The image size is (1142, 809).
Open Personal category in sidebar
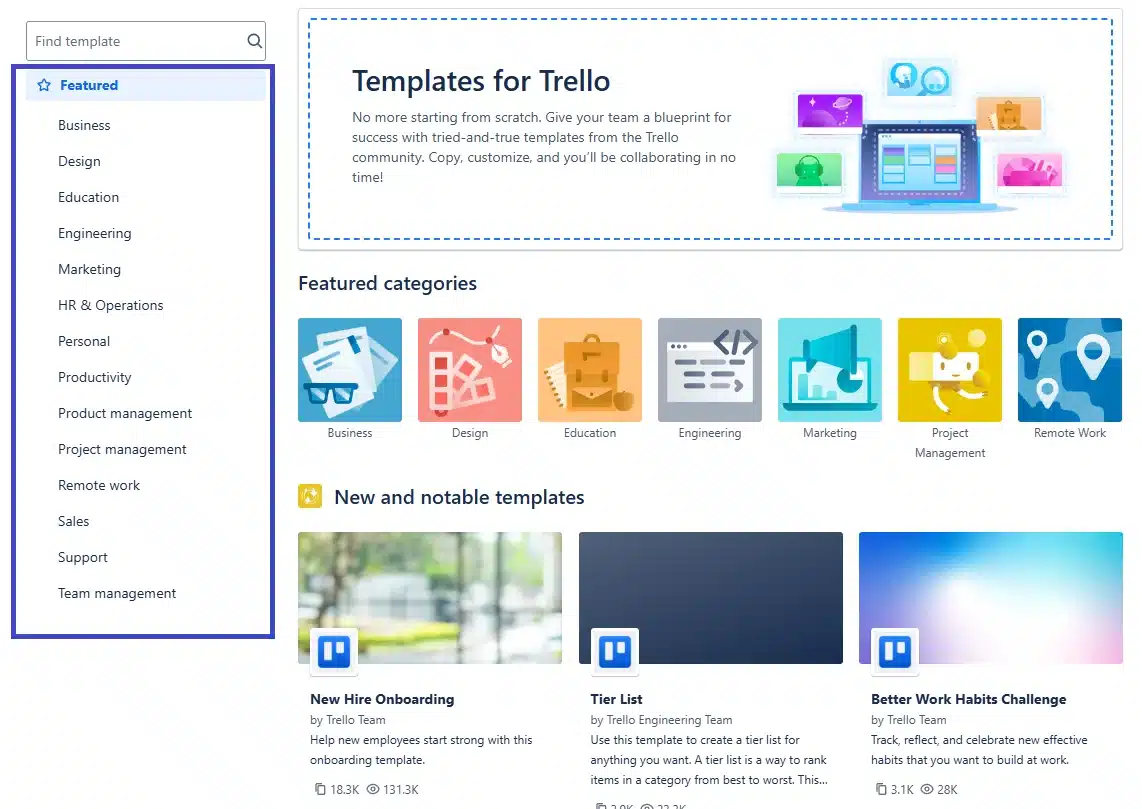[x=84, y=342]
